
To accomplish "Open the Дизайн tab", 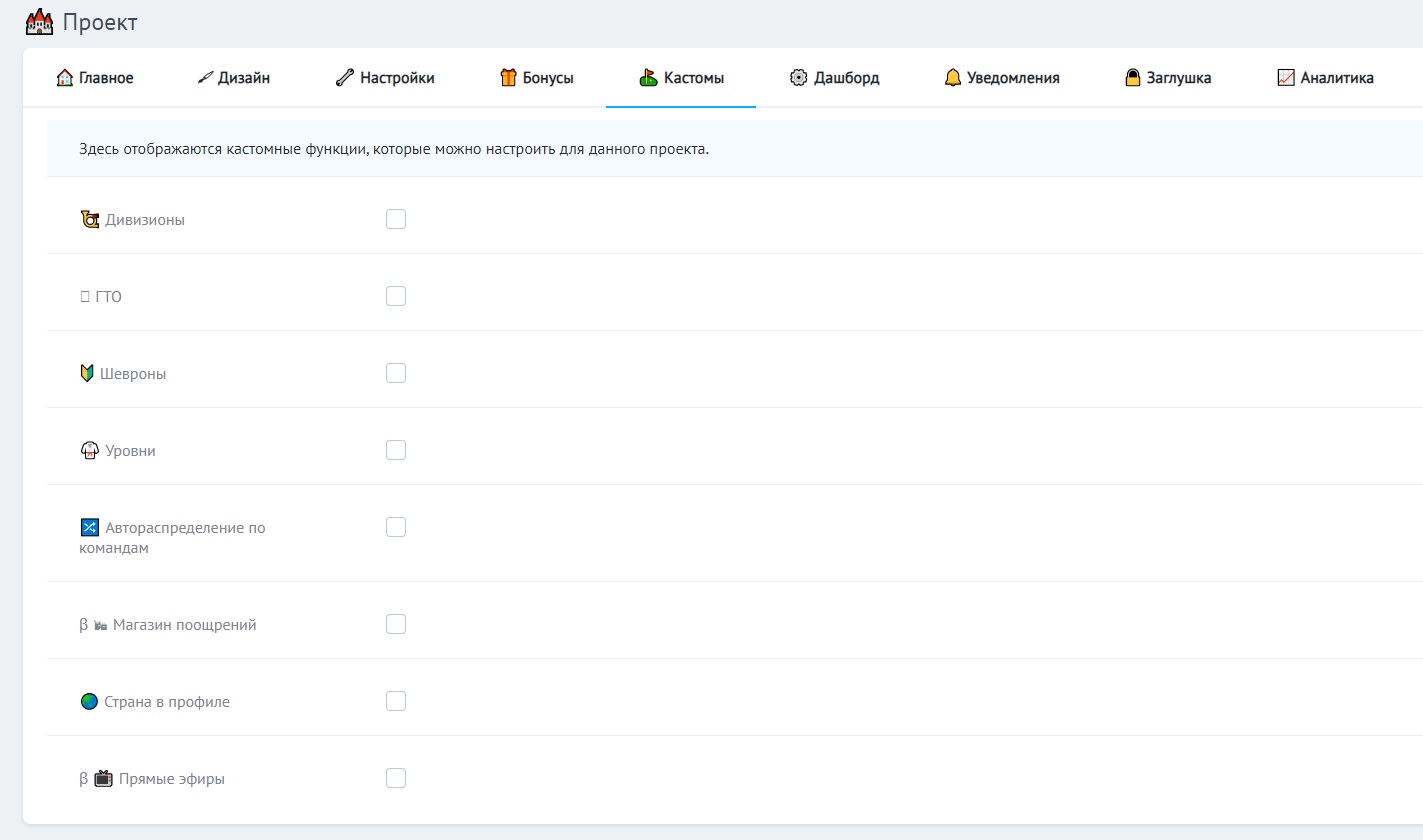I will point(234,78).
